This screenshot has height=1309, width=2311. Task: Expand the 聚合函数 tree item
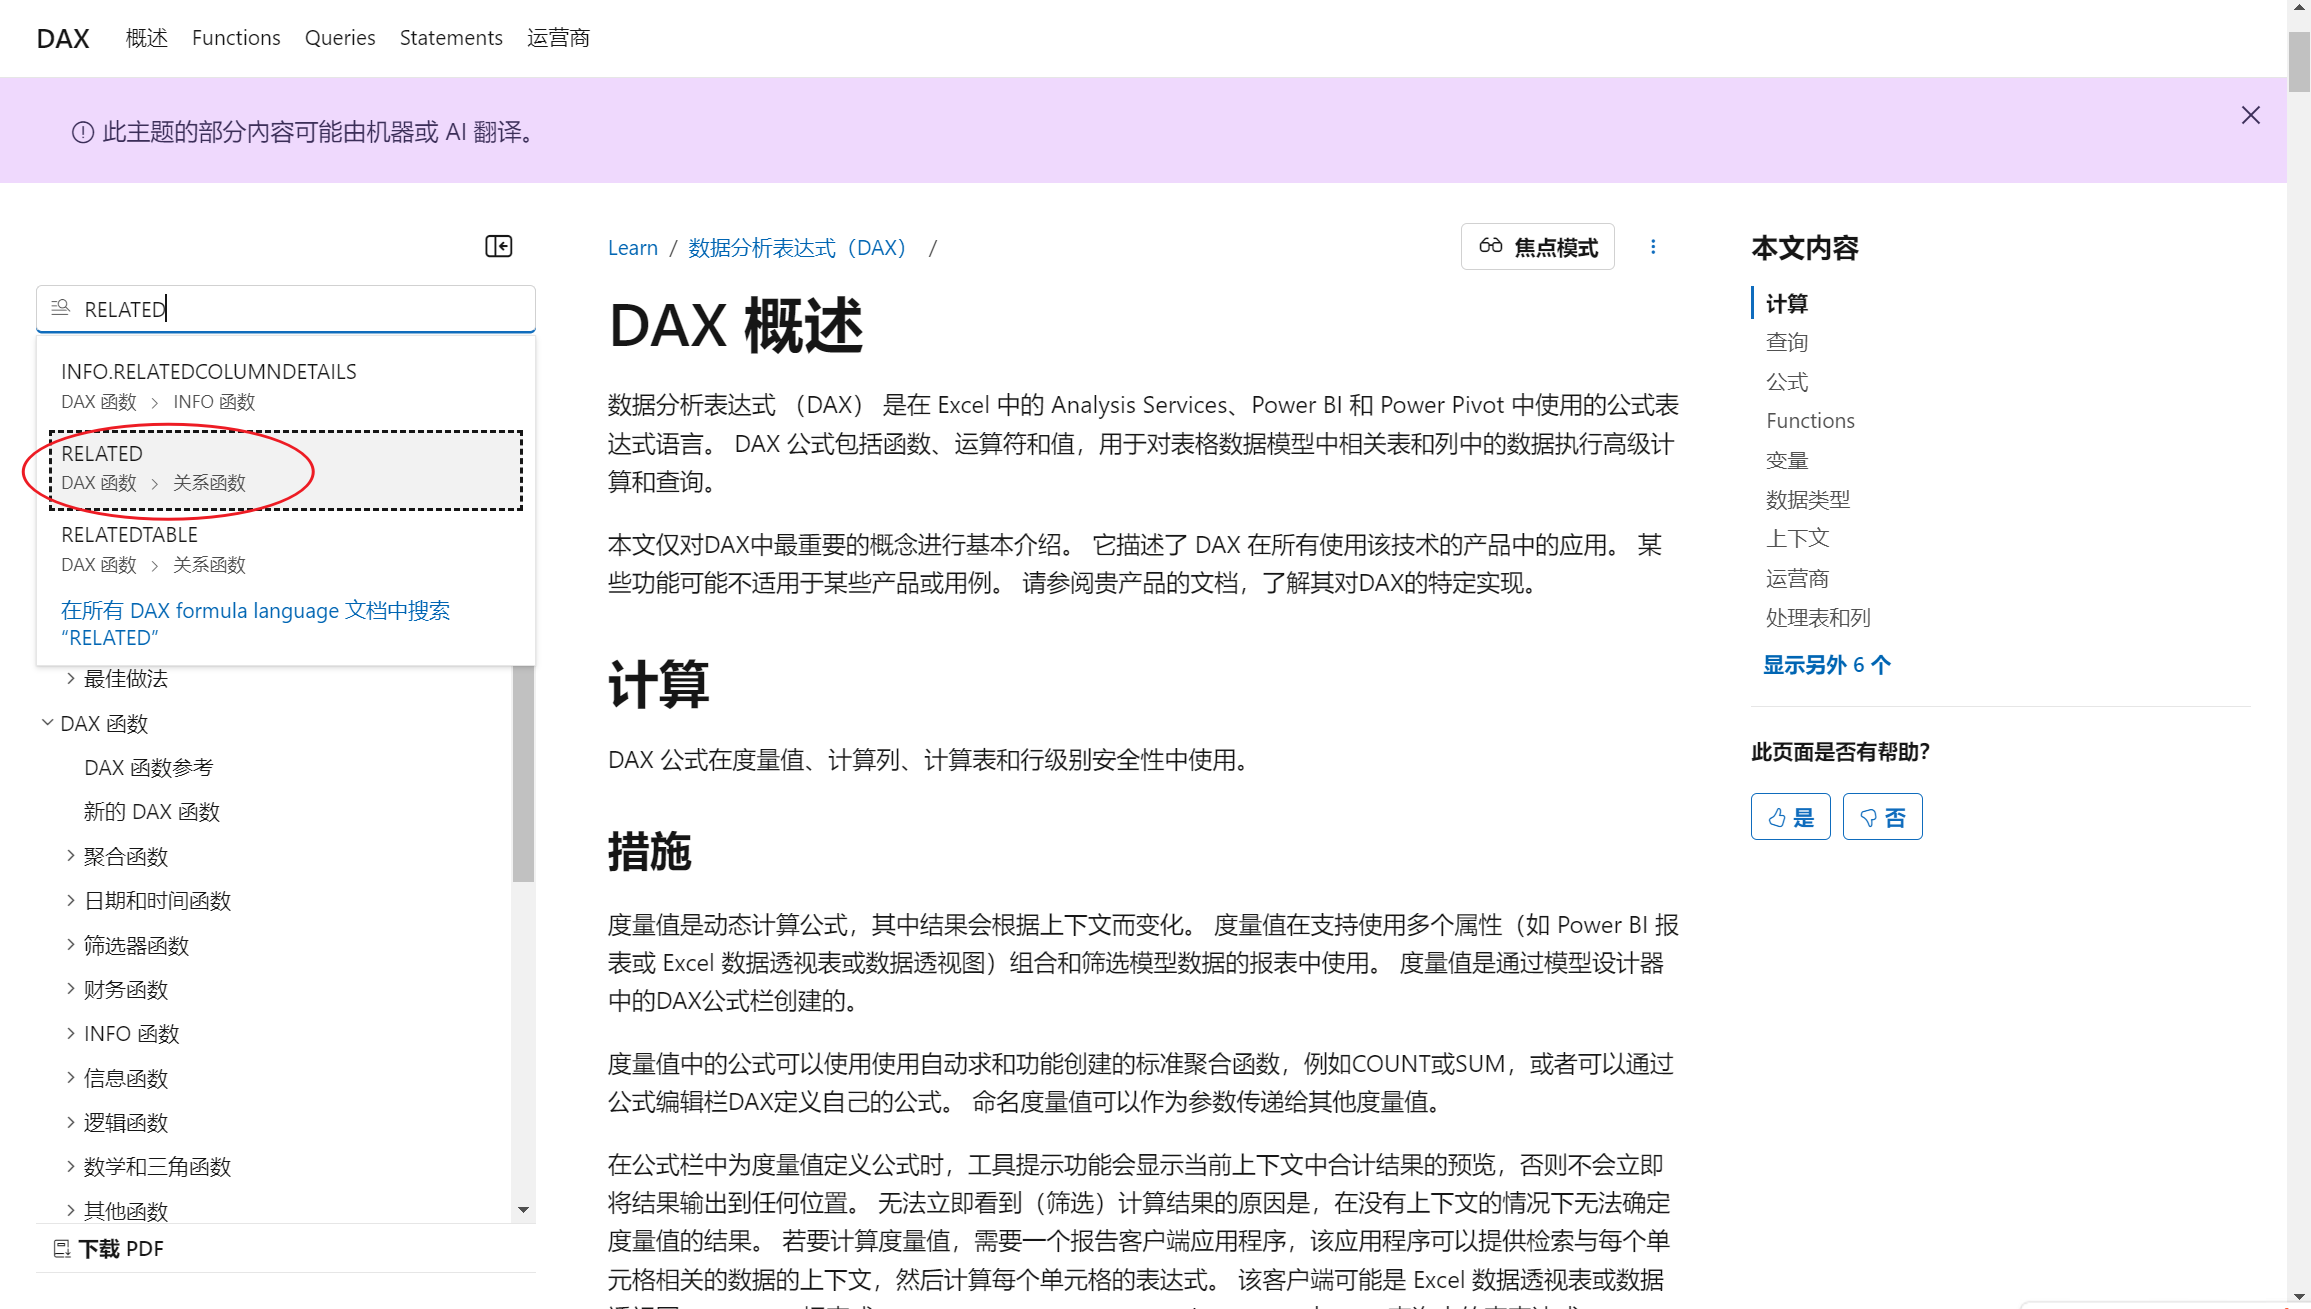tap(71, 856)
